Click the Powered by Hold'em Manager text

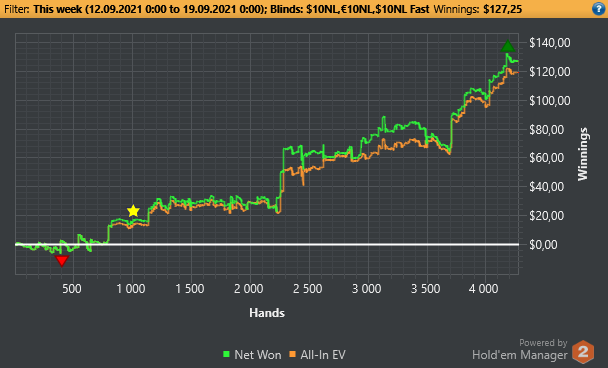[x=520, y=349]
